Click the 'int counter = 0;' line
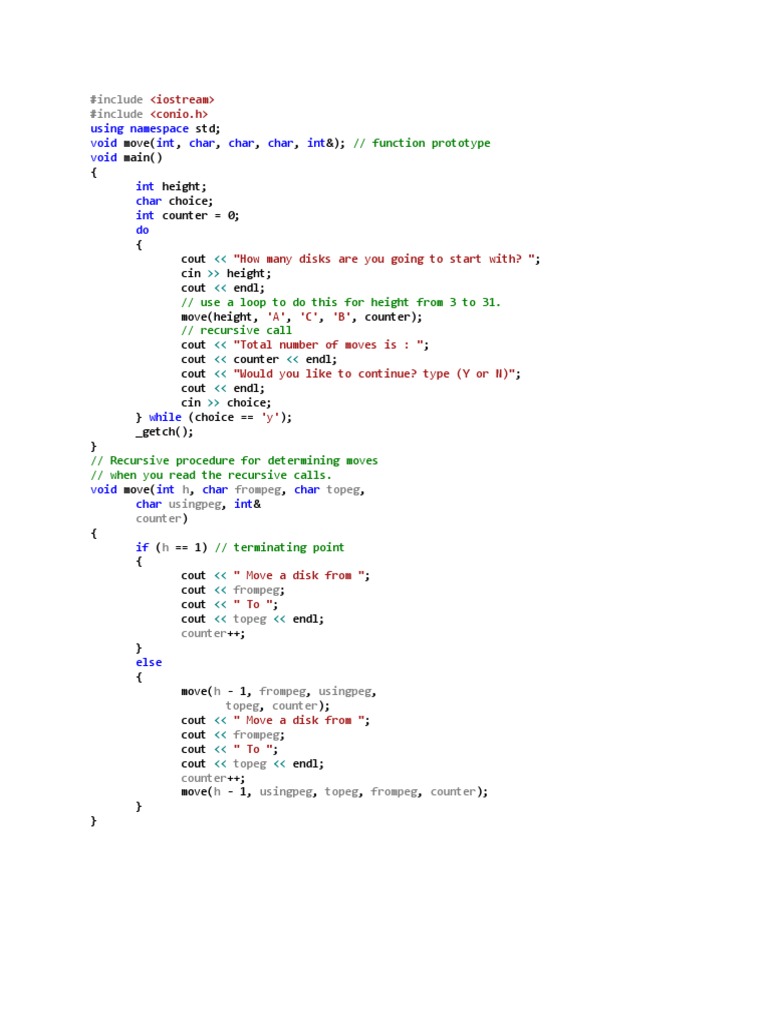This screenshot has width=768, height=1024. click(x=187, y=216)
